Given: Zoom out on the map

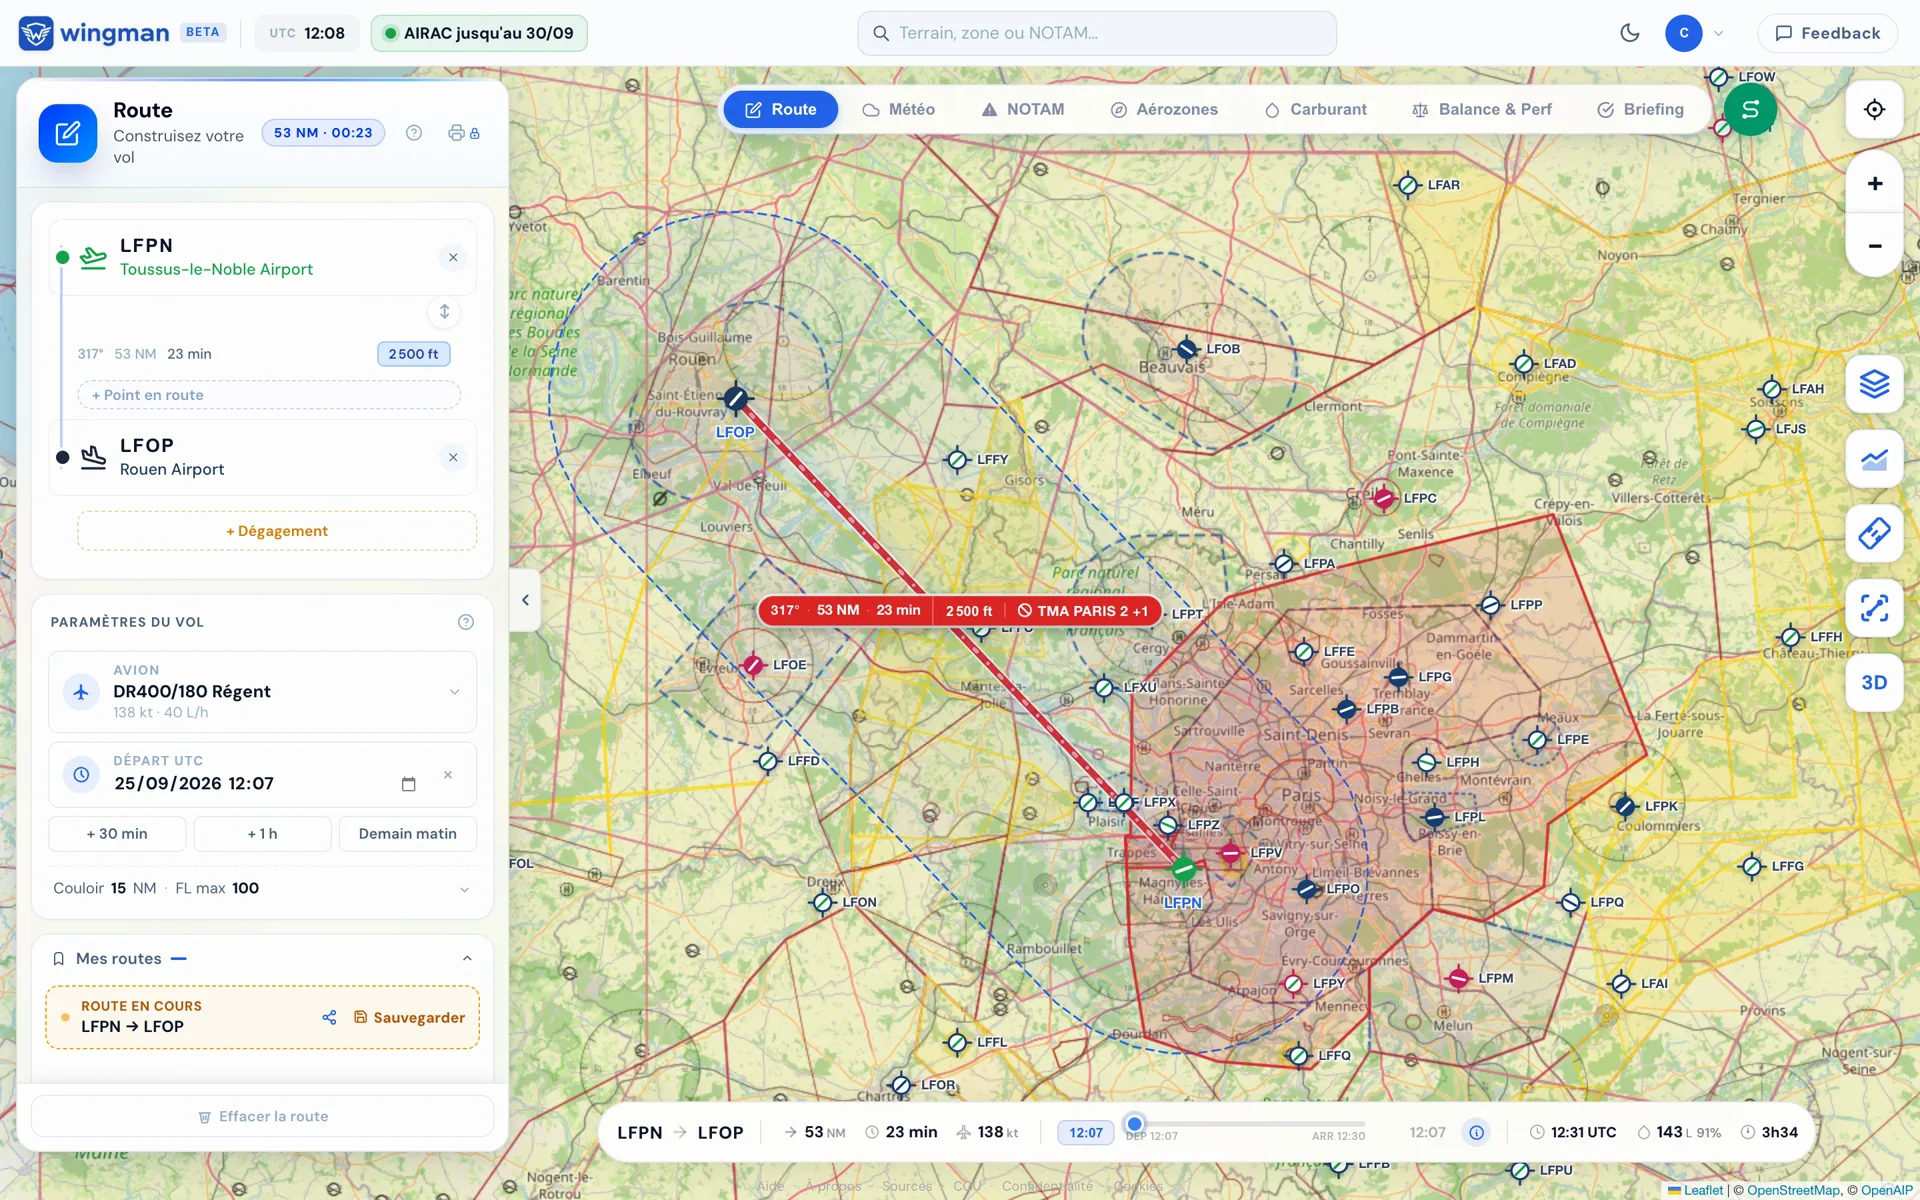Looking at the screenshot, I should point(1874,245).
